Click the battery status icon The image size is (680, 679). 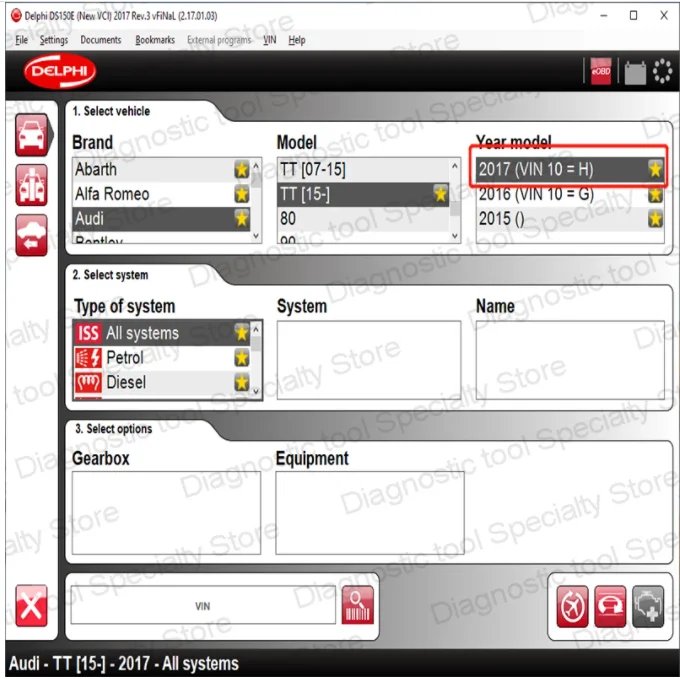[x=635, y=72]
